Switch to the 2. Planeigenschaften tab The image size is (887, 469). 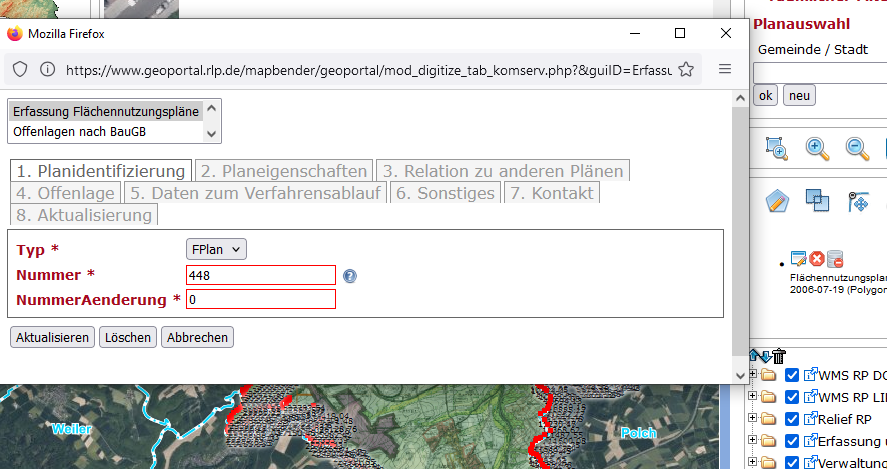[x=283, y=171]
